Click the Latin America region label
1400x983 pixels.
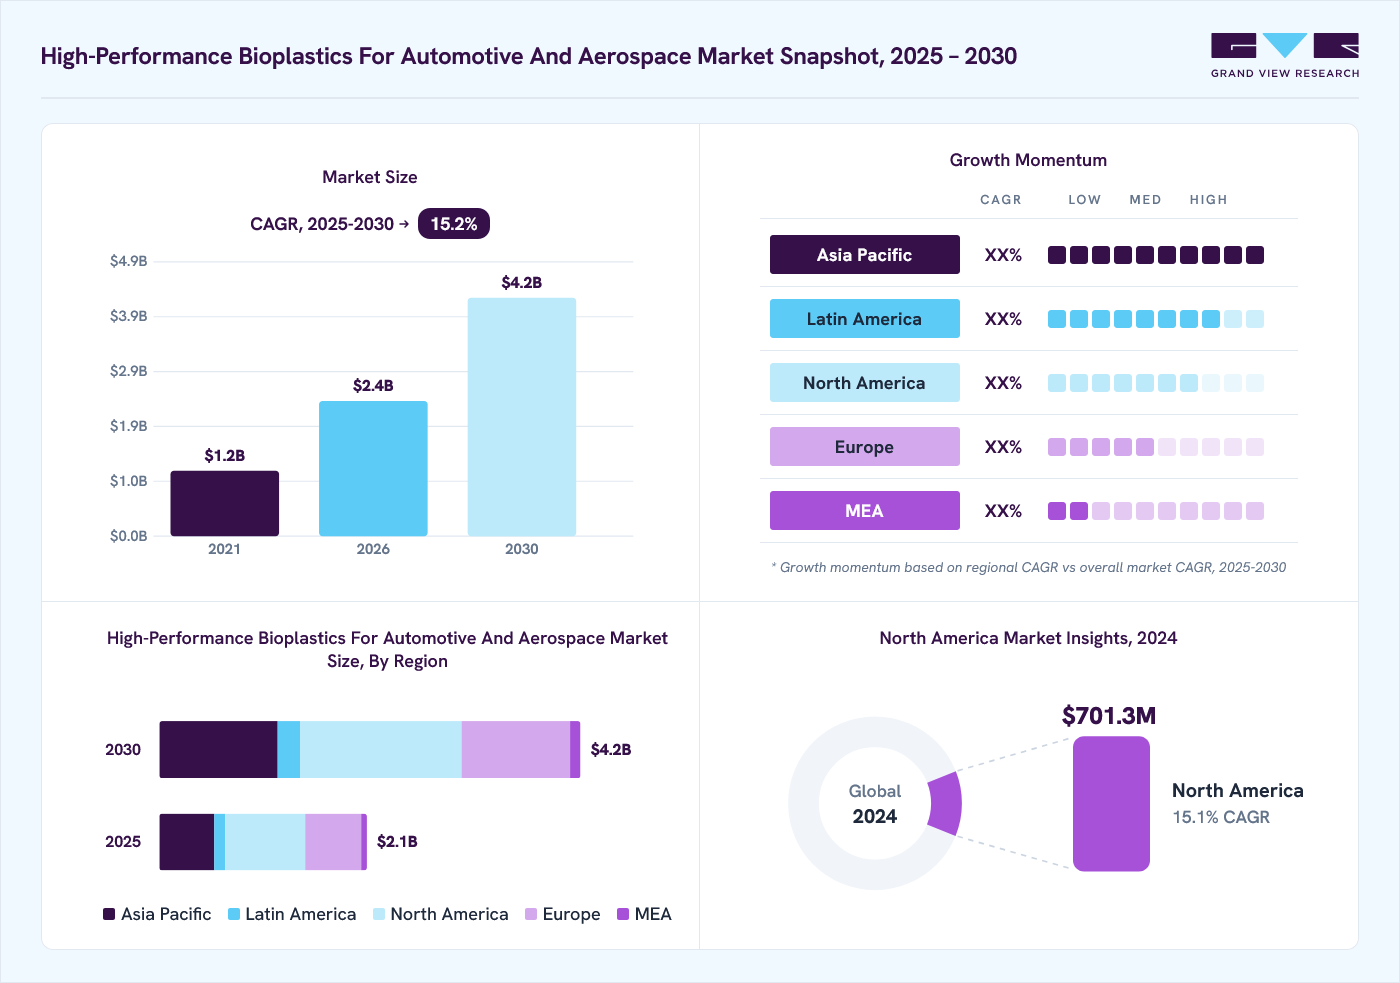[865, 319]
